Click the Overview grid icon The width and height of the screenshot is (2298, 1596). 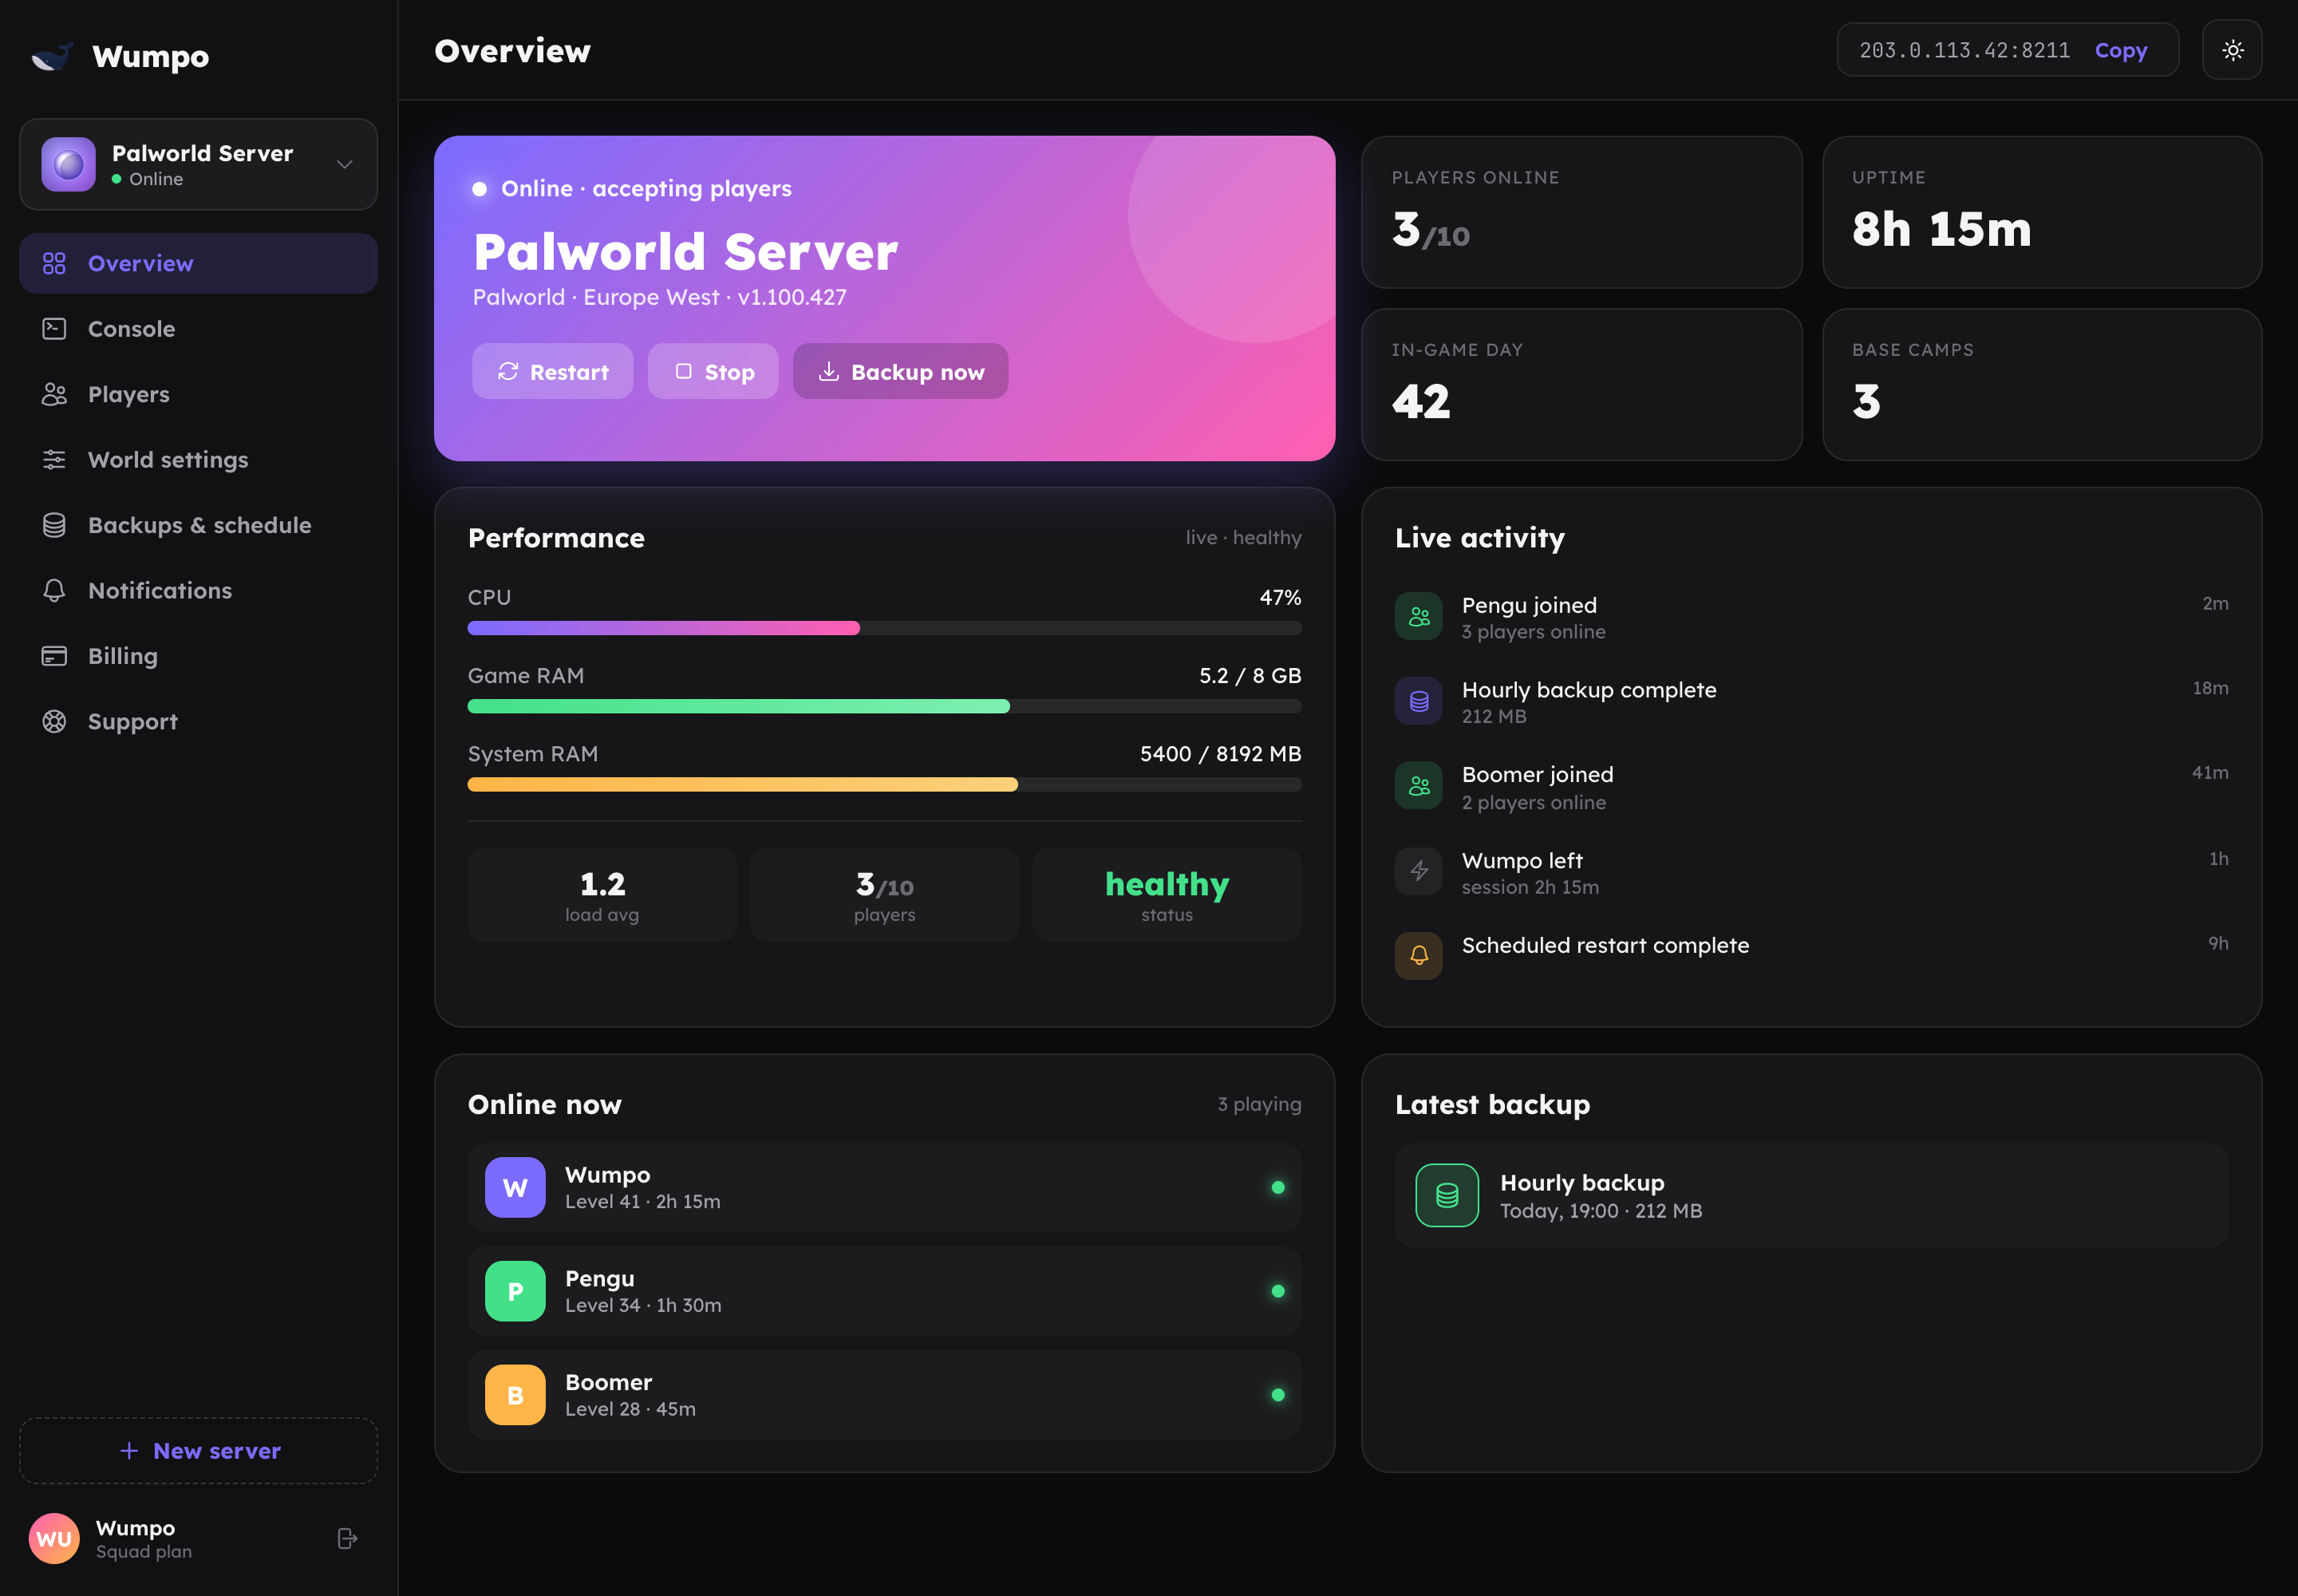coord(54,264)
